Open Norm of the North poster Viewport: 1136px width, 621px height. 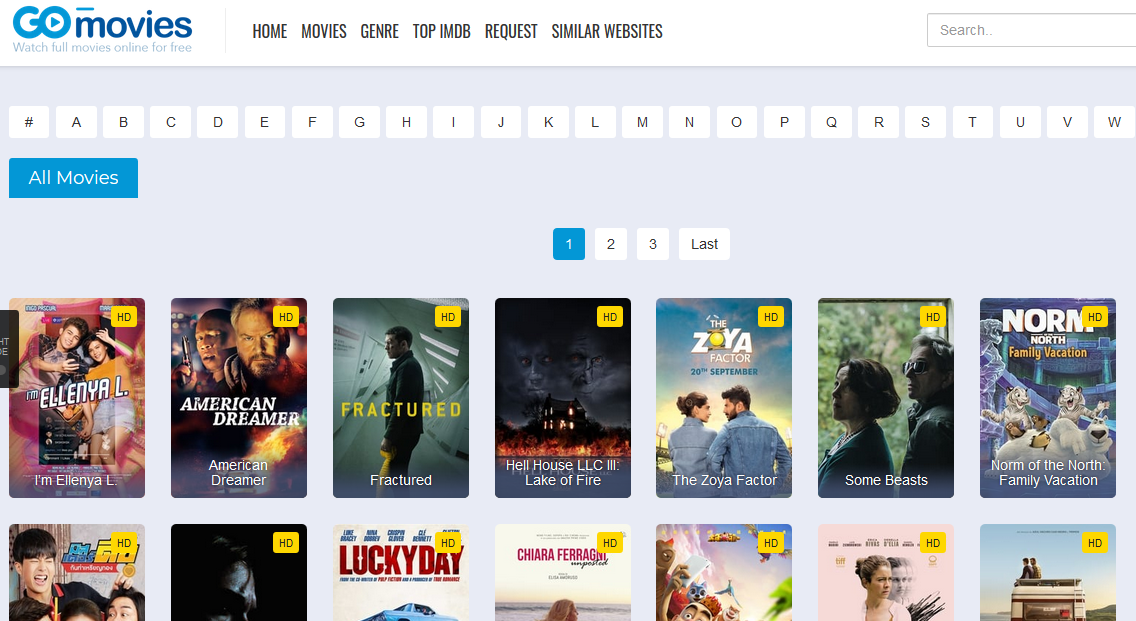point(1048,398)
